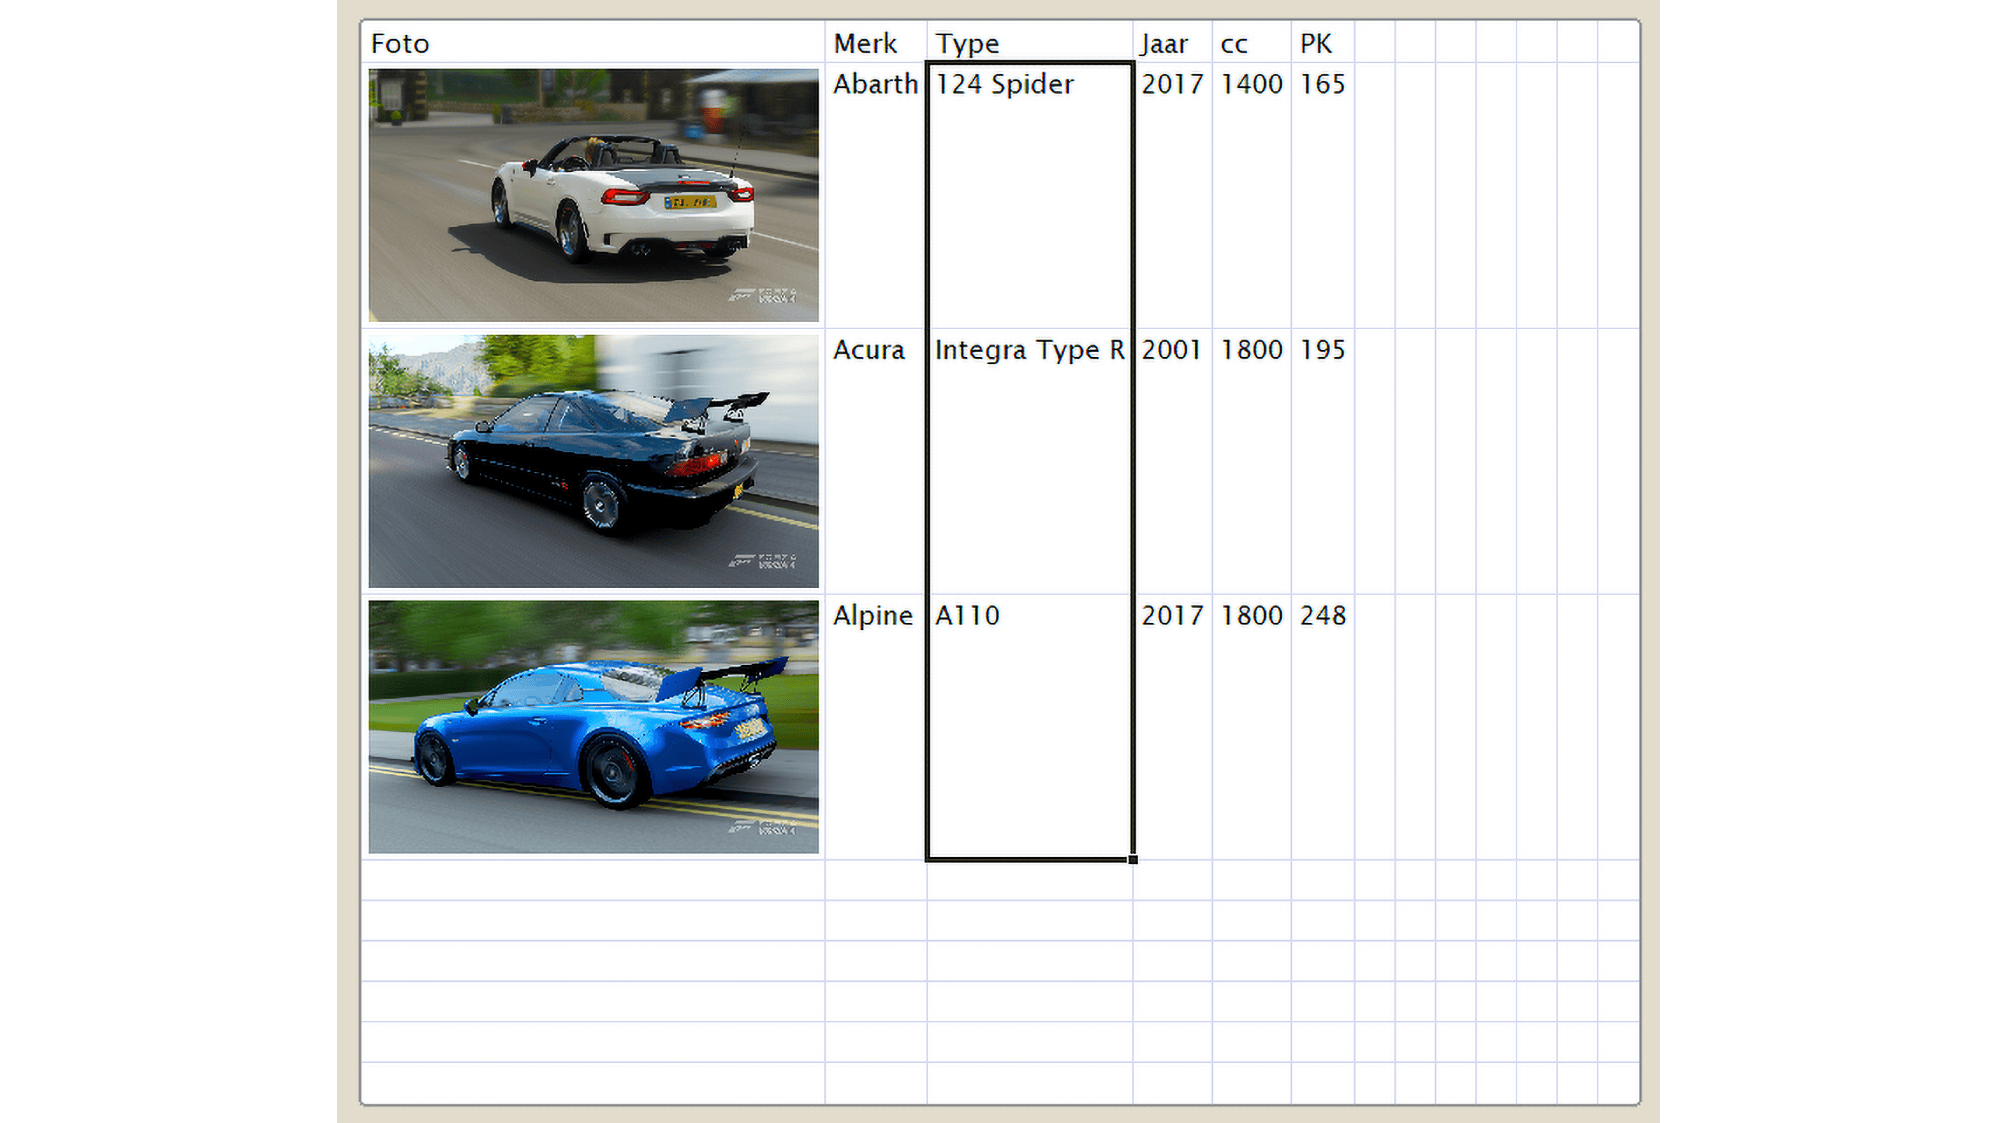Click the 1400 cc cell
Image resolution: width=1996 pixels, height=1123 pixels.
click(1251, 85)
